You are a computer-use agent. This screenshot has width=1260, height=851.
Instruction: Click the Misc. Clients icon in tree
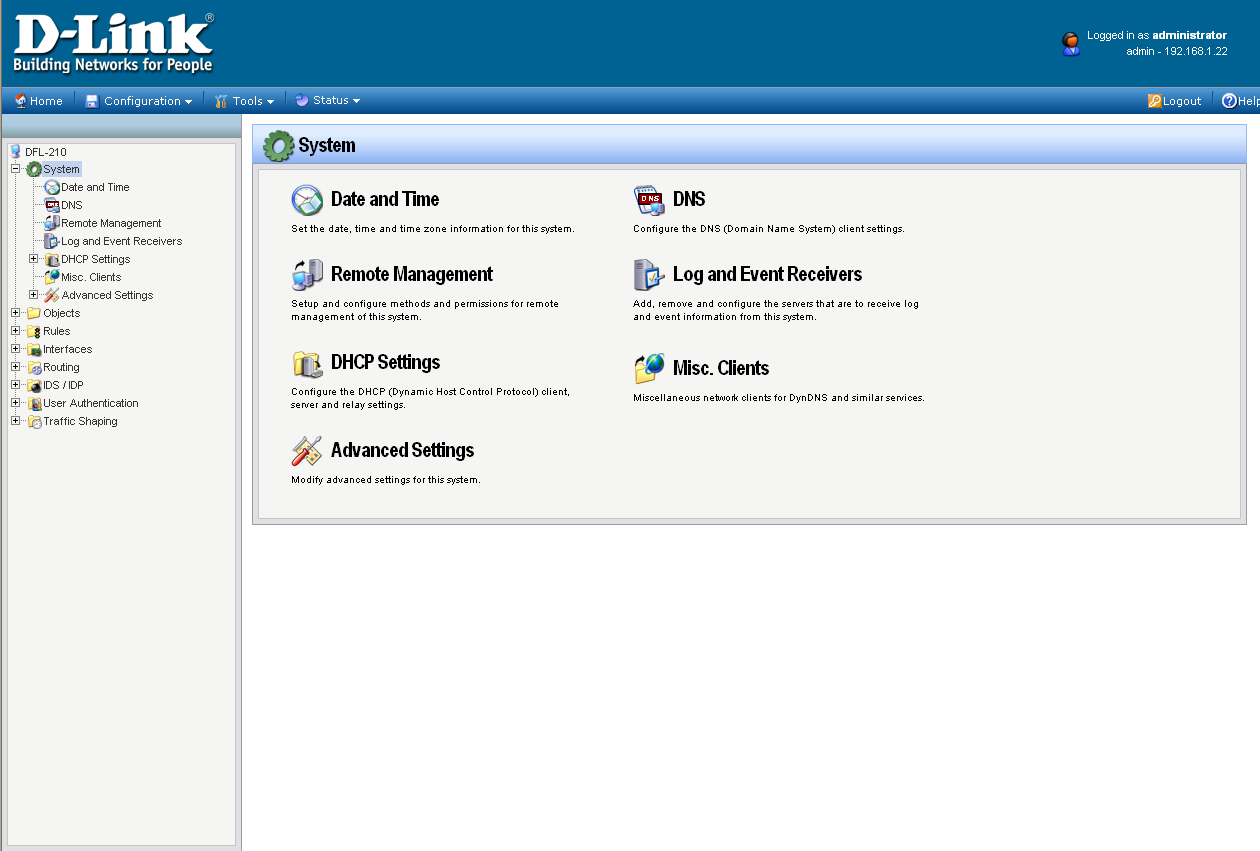pyautogui.click(x=52, y=277)
